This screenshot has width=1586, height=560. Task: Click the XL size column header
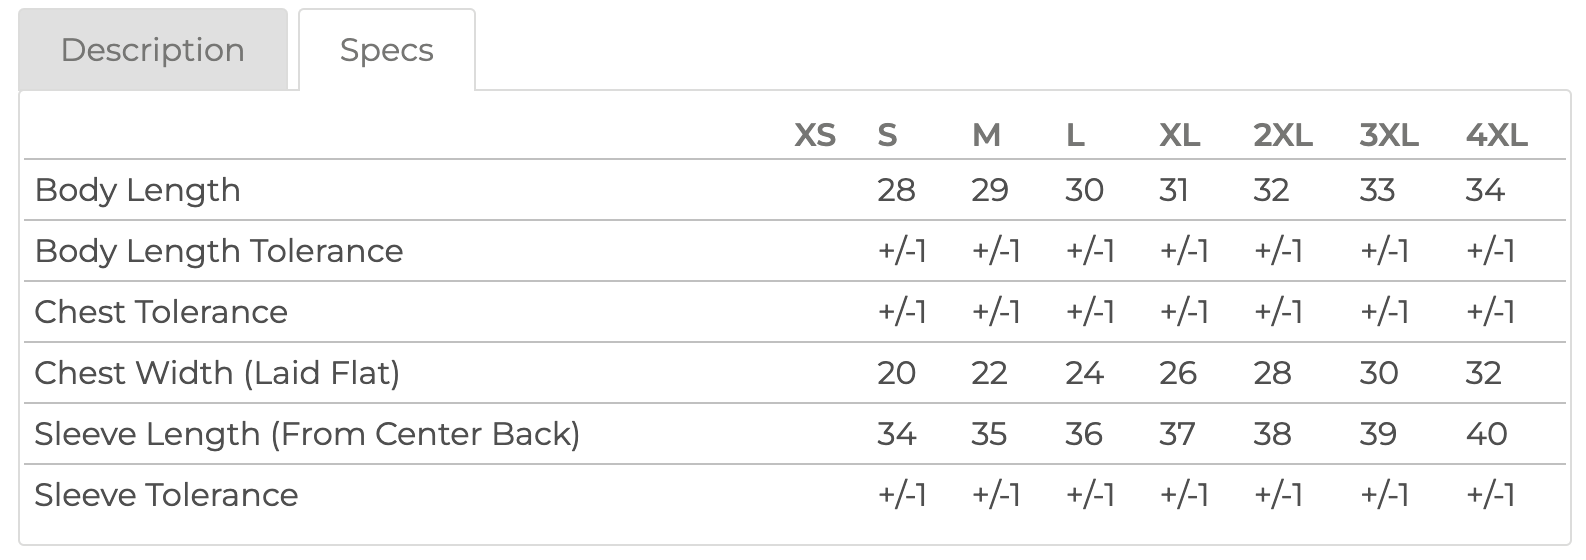[x=1179, y=135]
